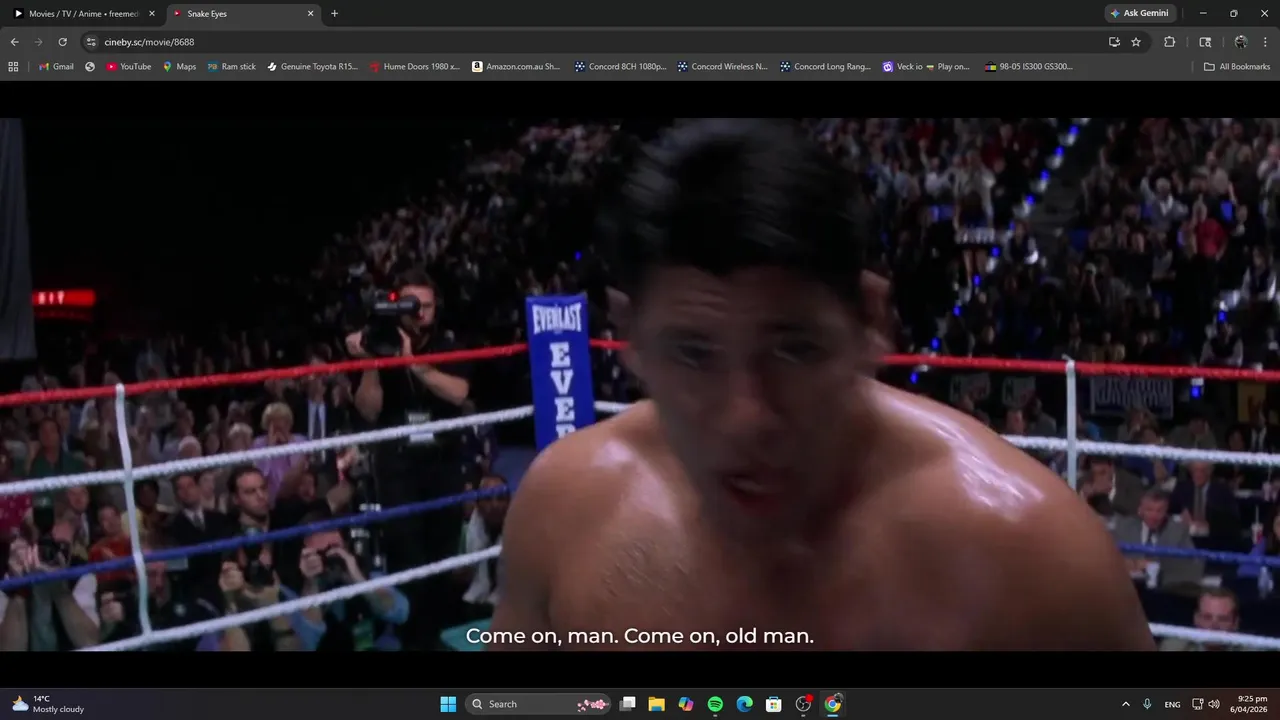The width and height of the screenshot is (1280, 720).
Task: Open the Amazon.com.au bookmark
Action: 517,67
